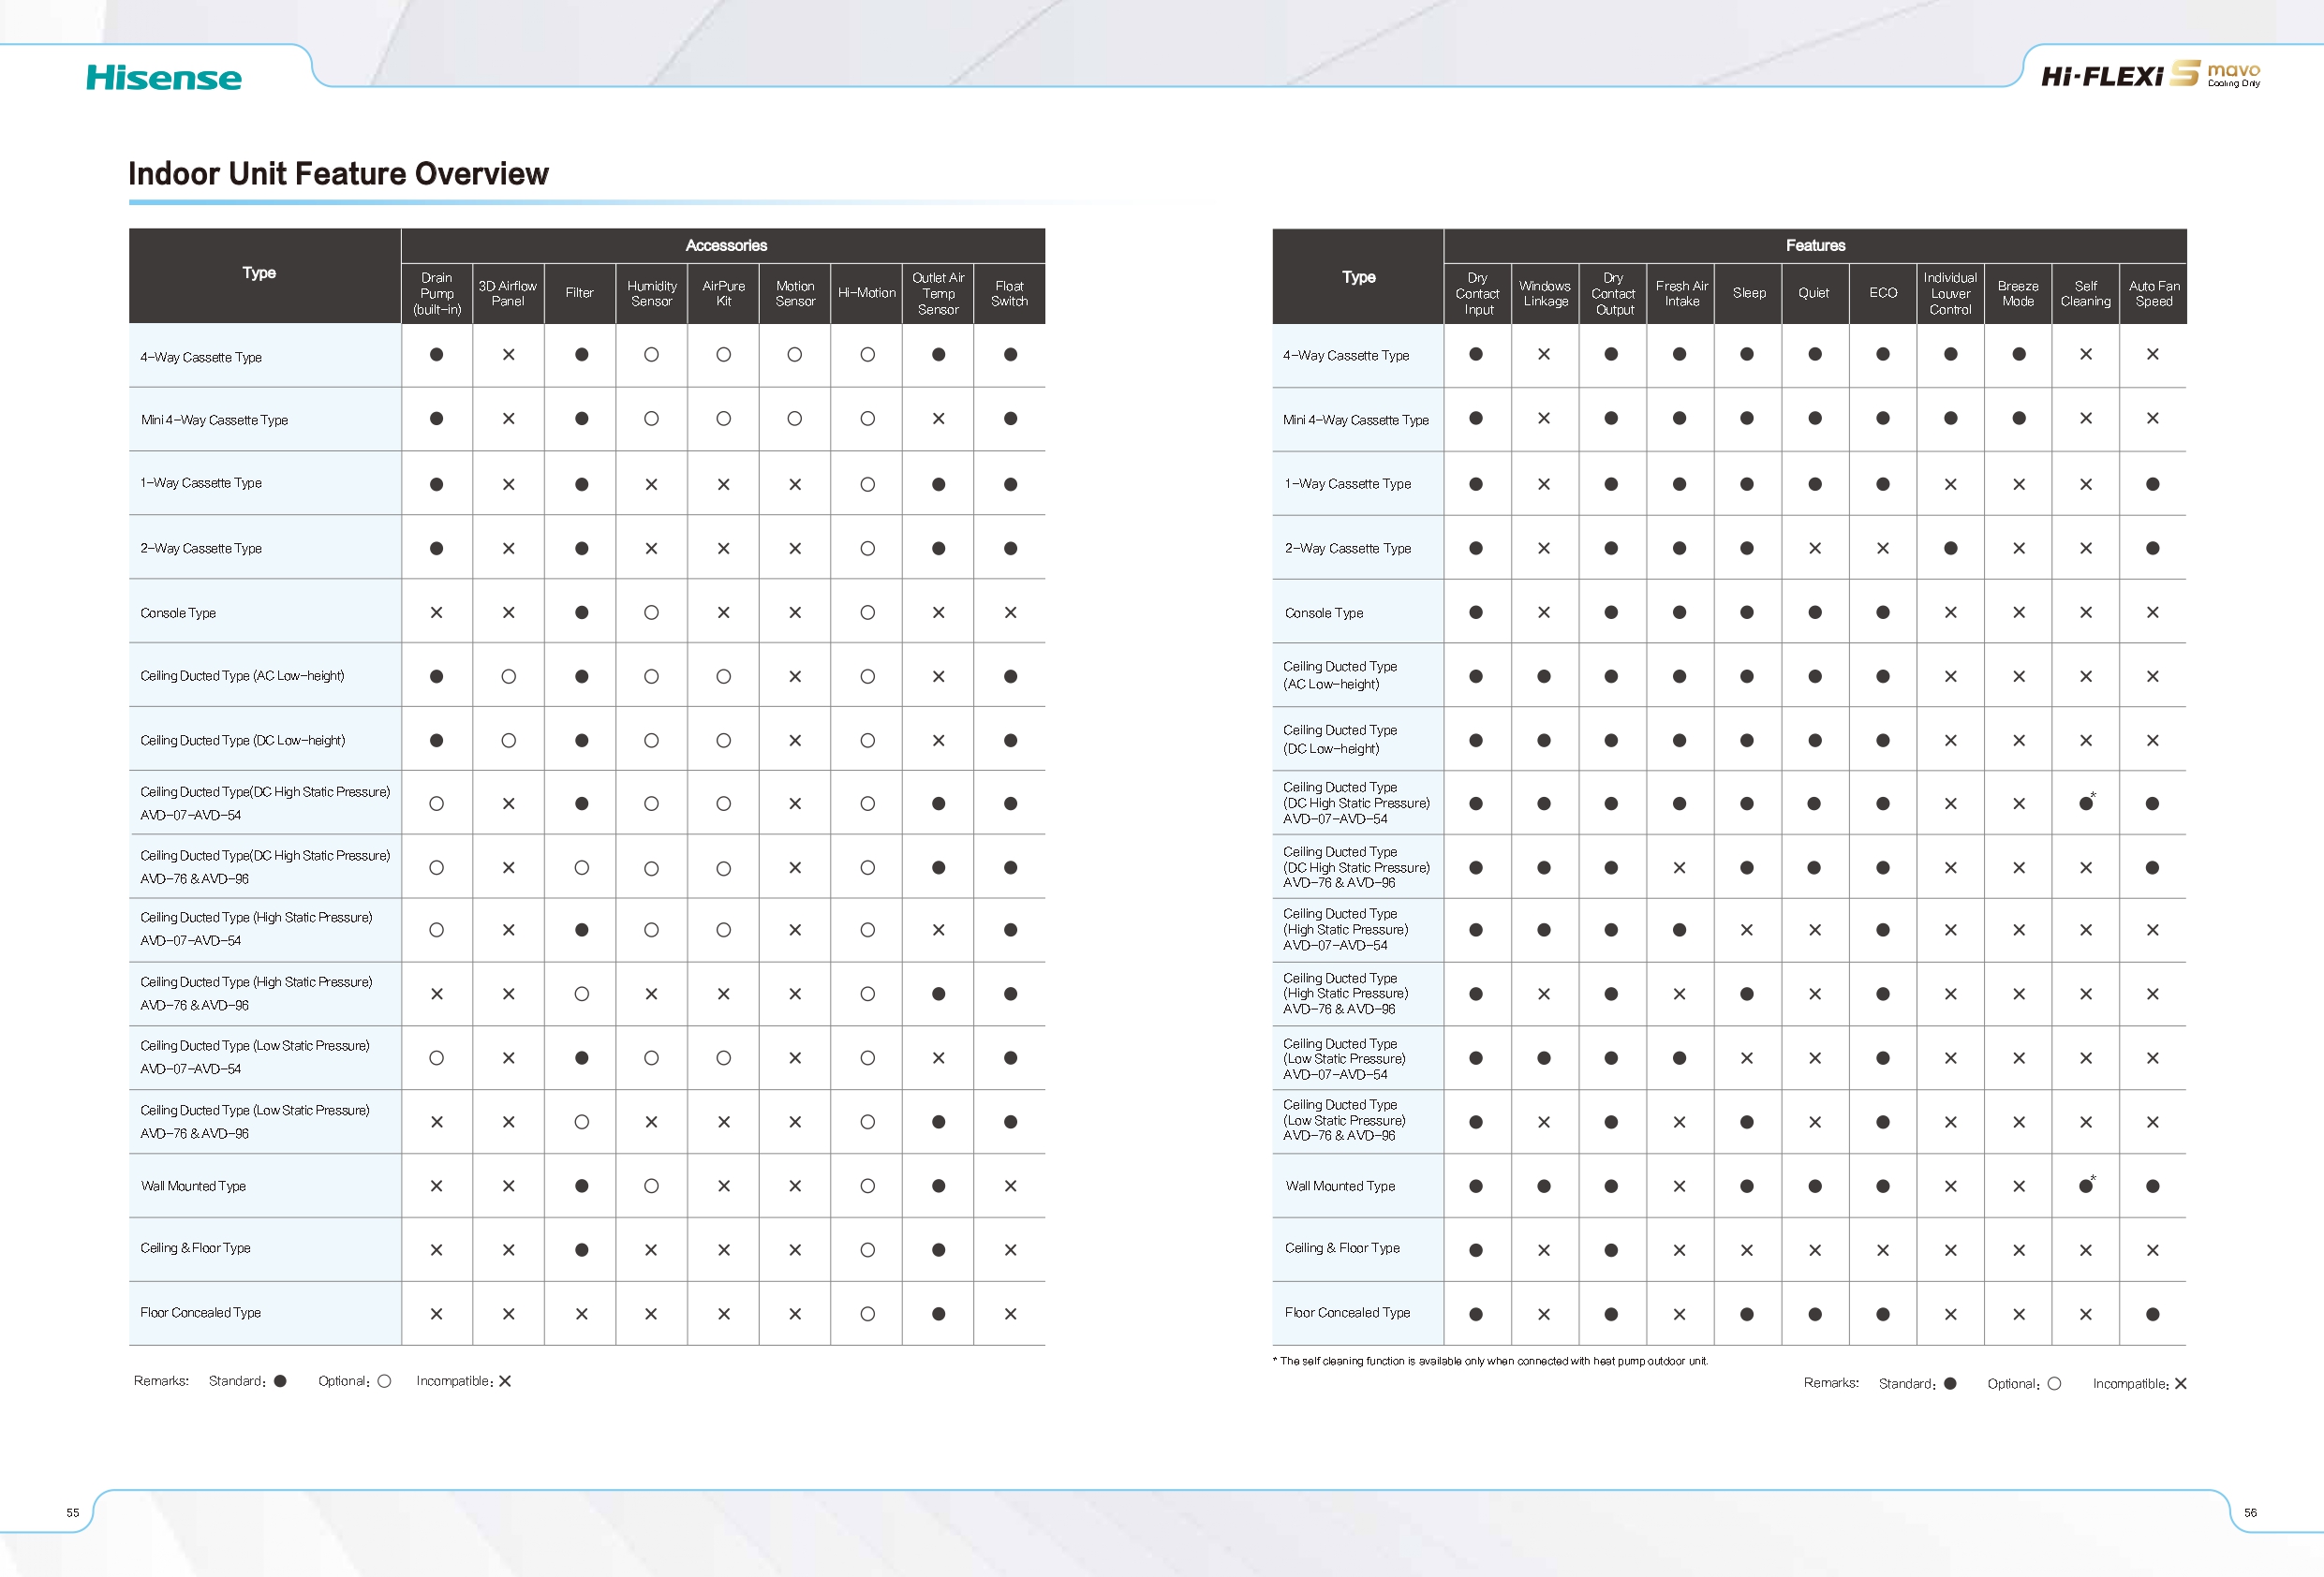The image size is (2324, 1577).
Task: Click the Indoor Unit Feature Overview heading
Action: pos(338,174)
